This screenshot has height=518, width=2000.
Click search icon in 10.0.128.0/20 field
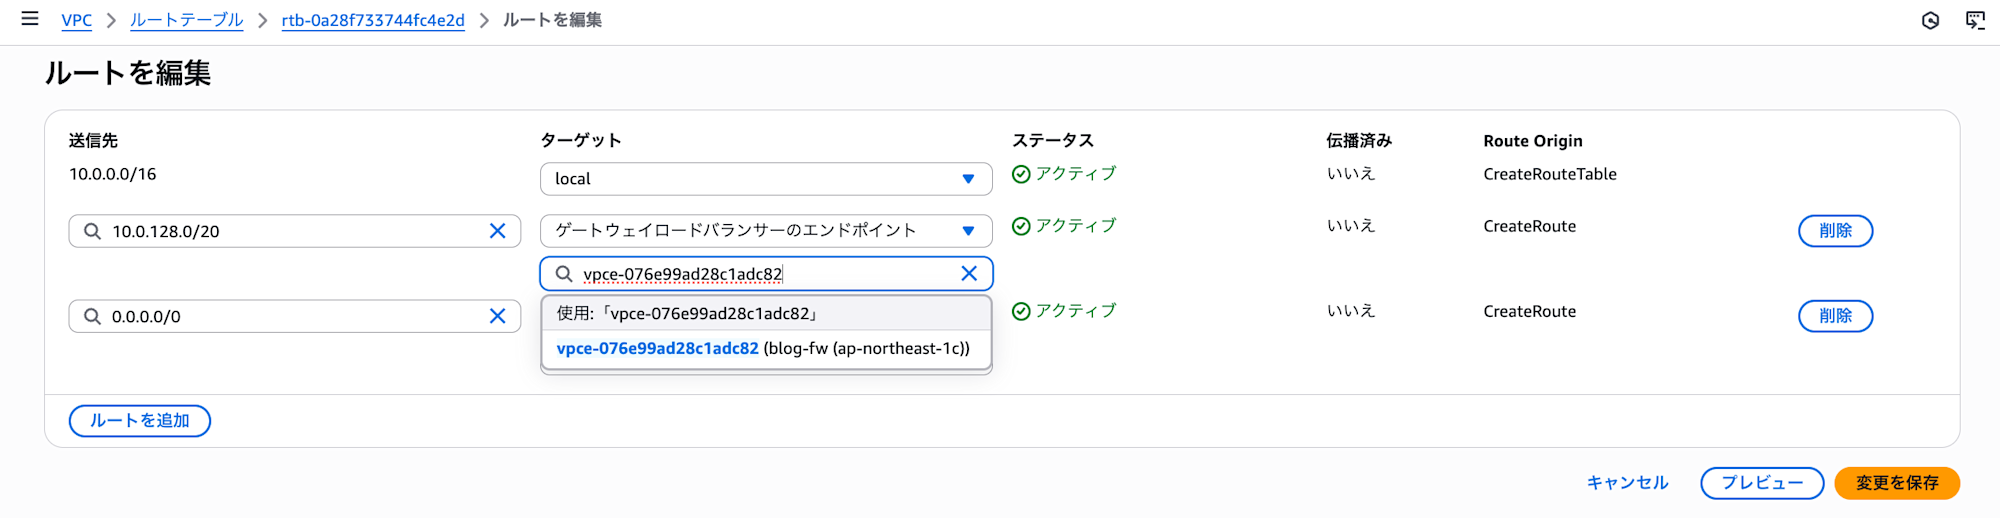(x=92, y=231)
